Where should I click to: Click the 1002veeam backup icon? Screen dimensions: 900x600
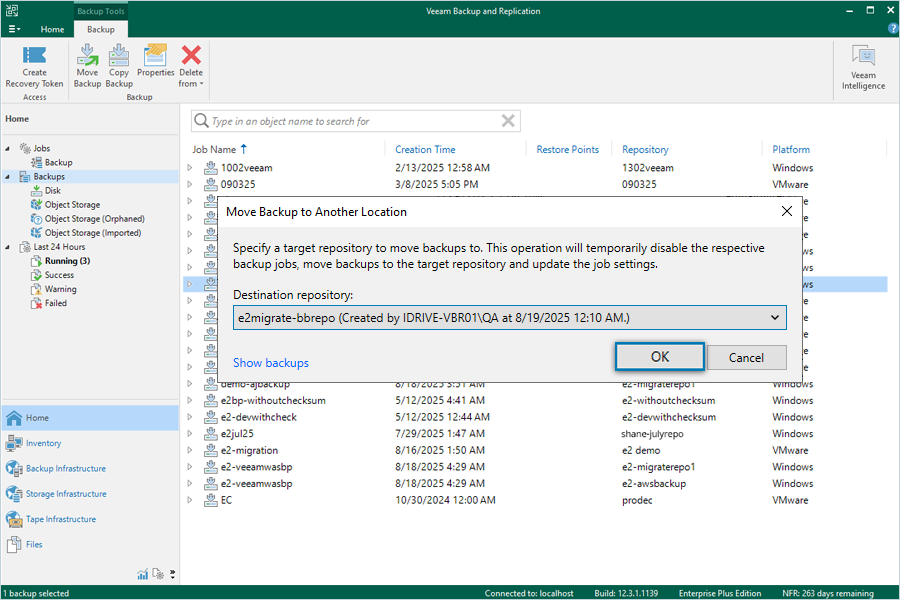(211, 168)
